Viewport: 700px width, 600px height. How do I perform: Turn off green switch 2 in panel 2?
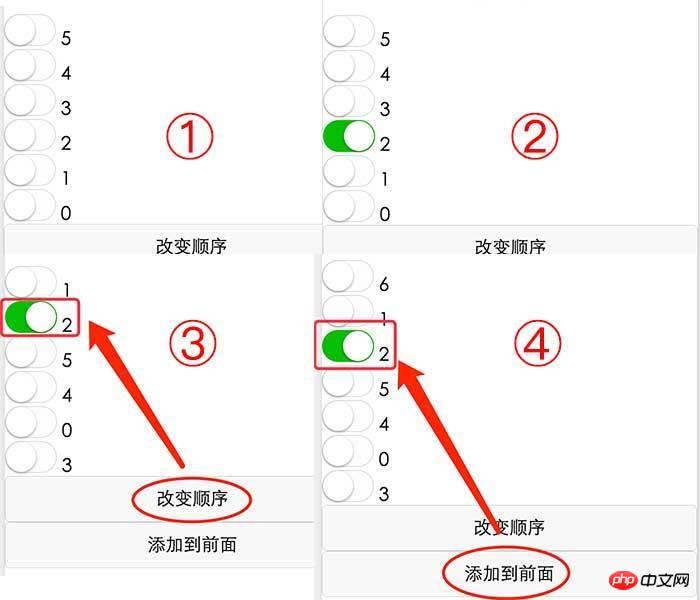click(349, 136)
